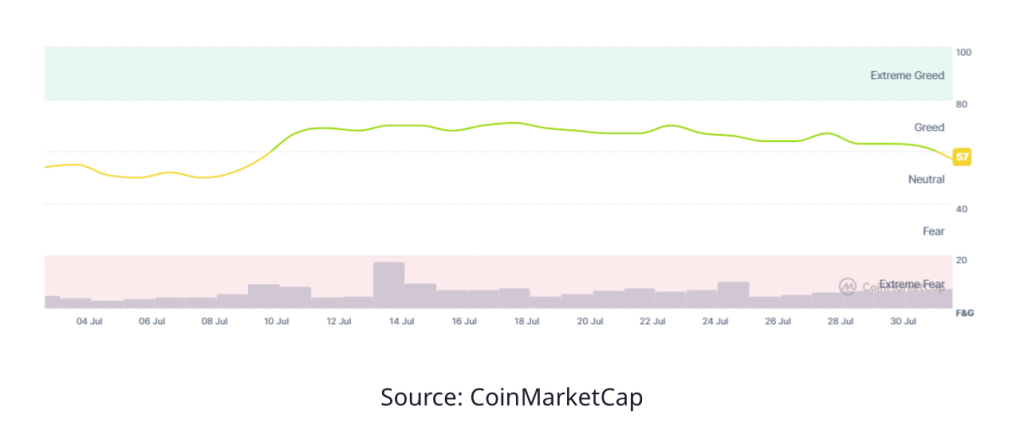The height and width of the screenshot is (427, 1024).
Task: Click the 18 Jul date label
Action: click(526, 321)
